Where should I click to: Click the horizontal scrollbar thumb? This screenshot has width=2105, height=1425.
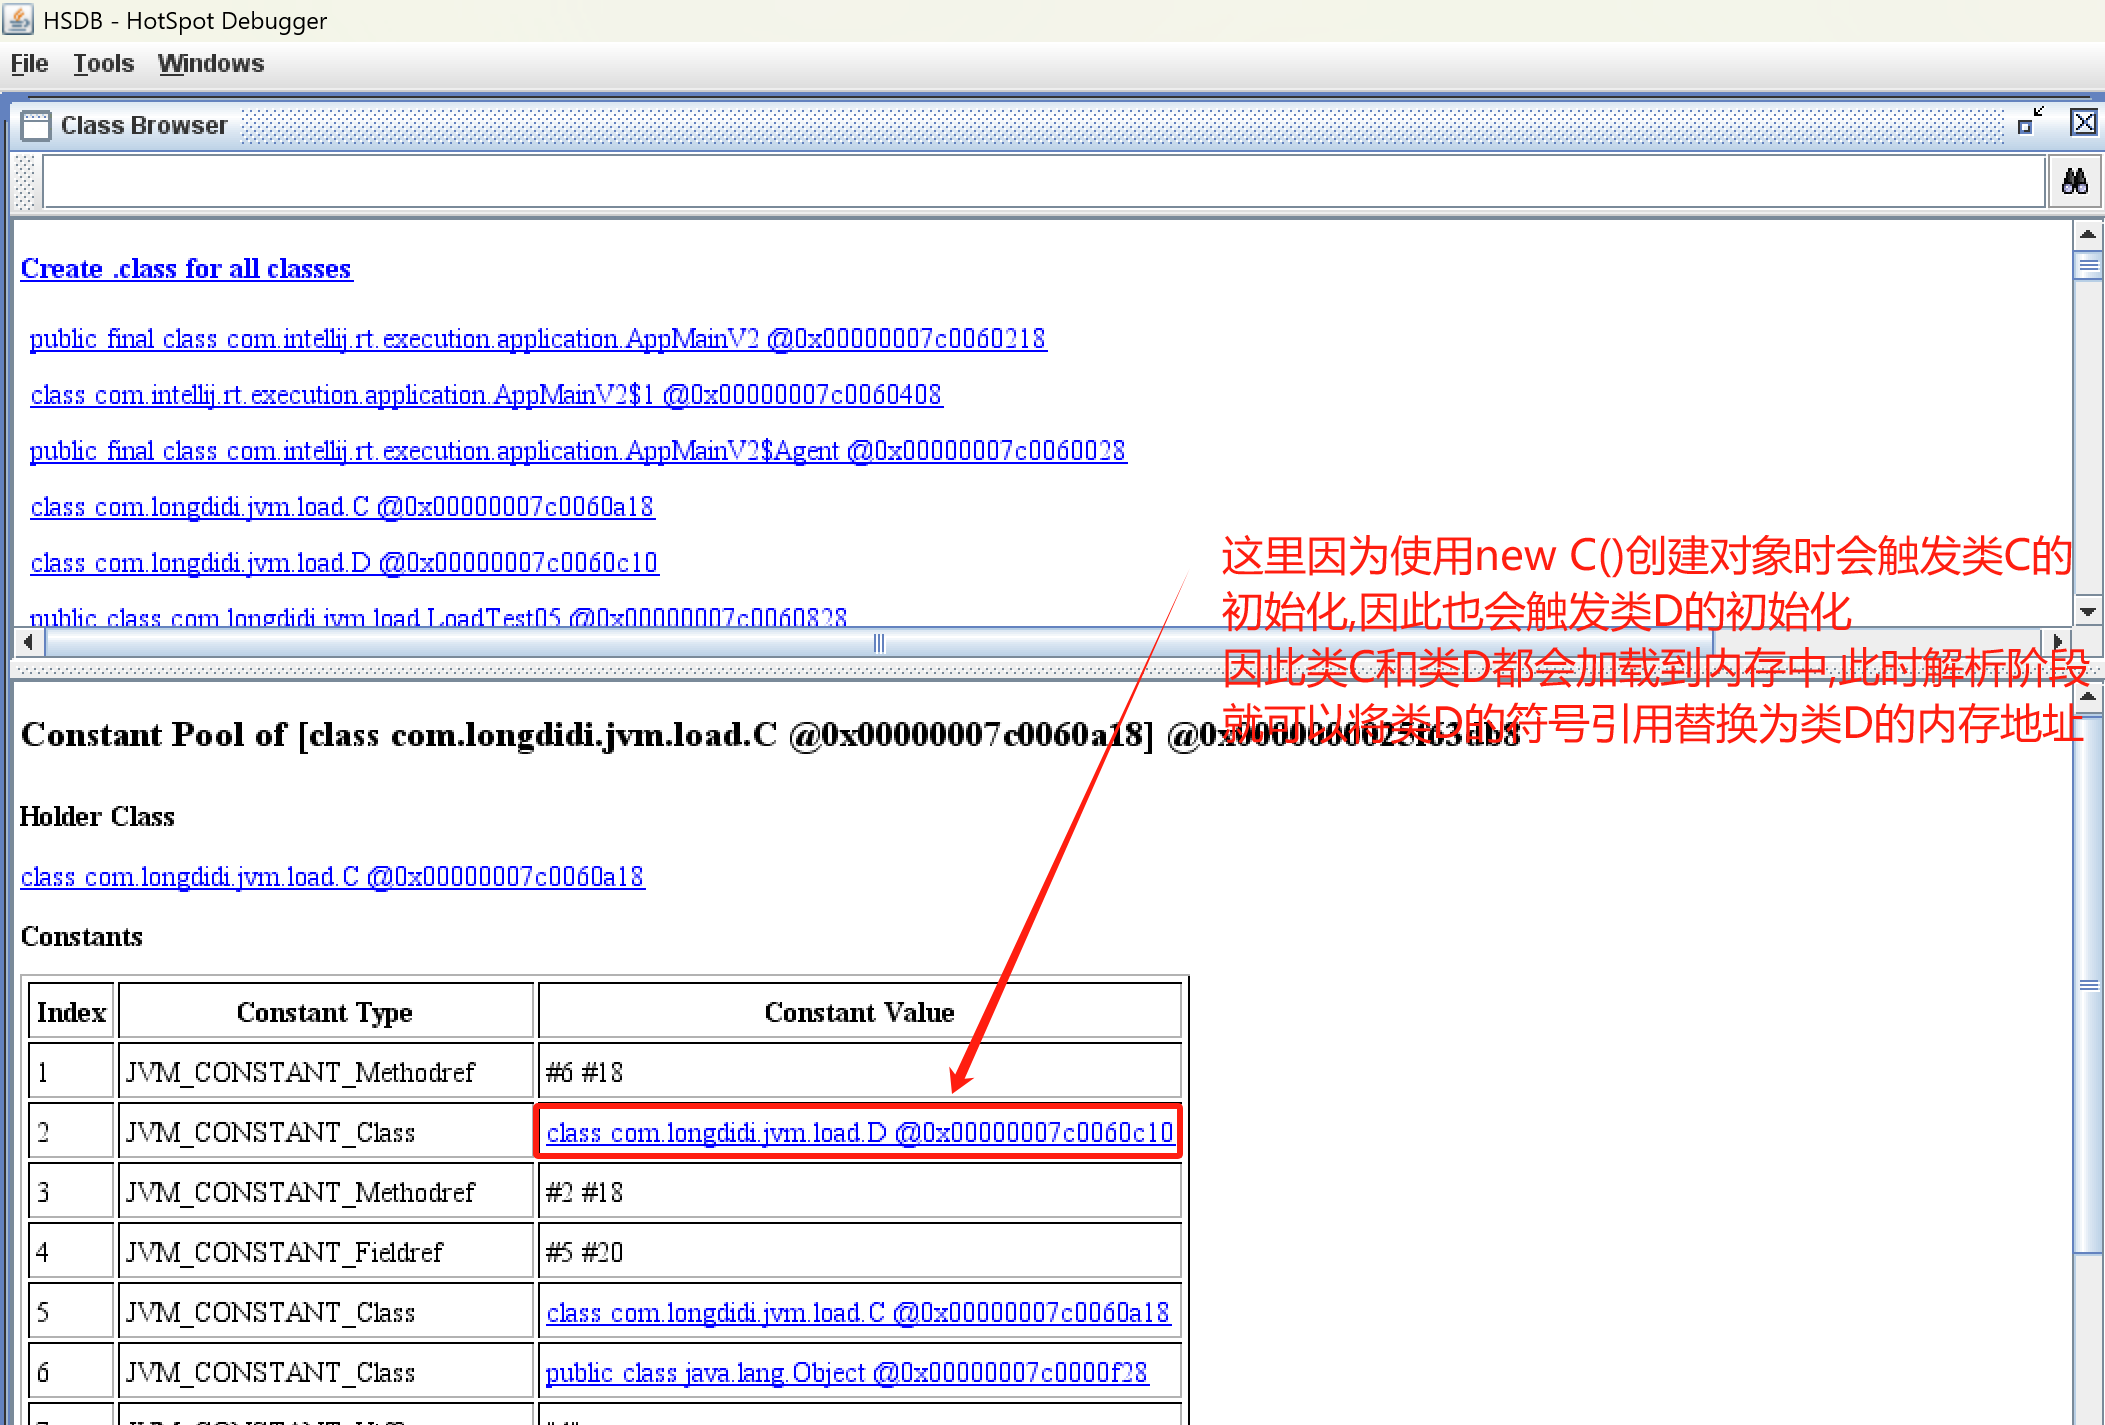pos(878,642)
